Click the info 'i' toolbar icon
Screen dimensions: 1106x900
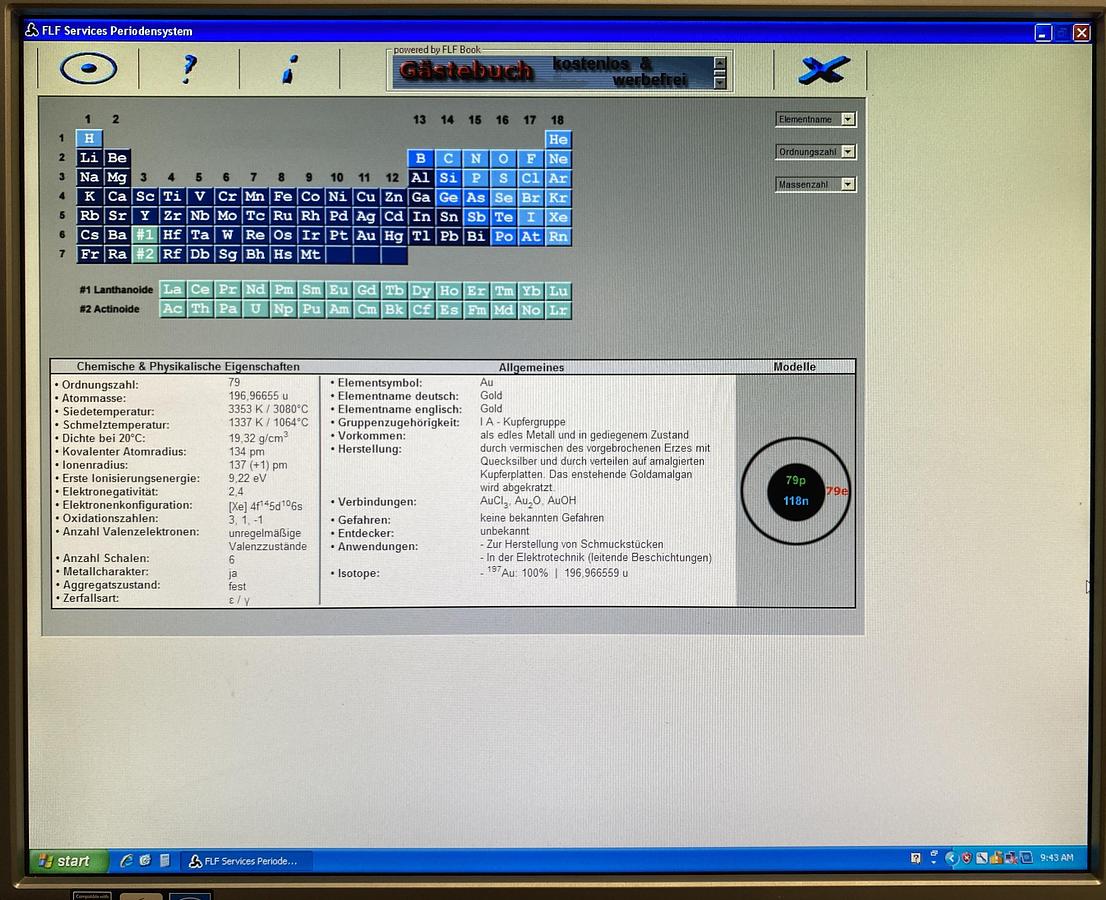(x=289, y=69)
